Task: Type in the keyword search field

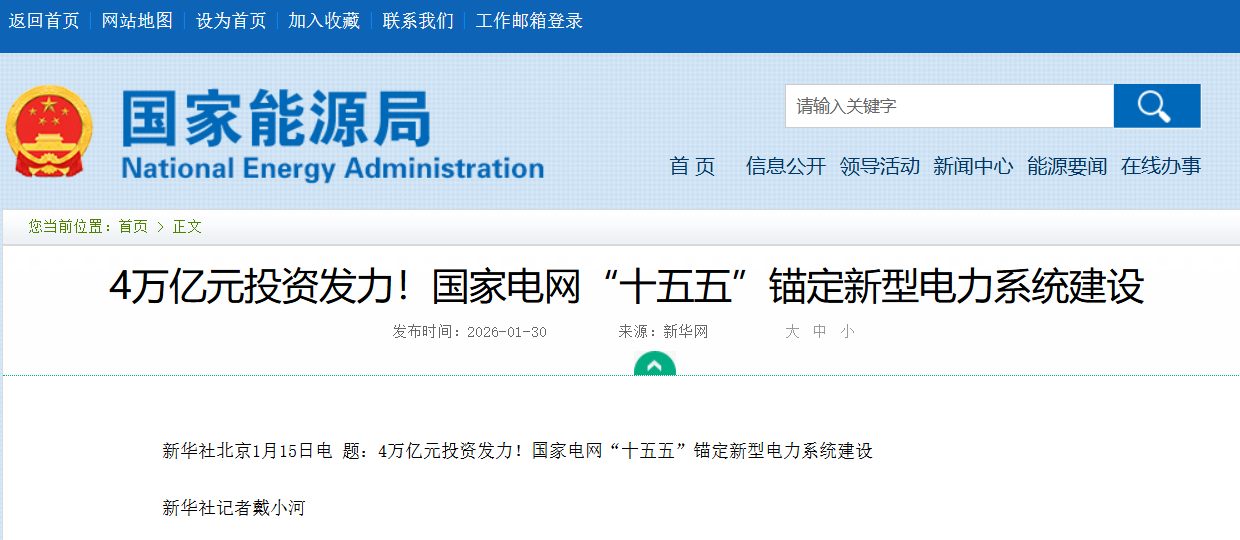Action: (x=948, y=106)
